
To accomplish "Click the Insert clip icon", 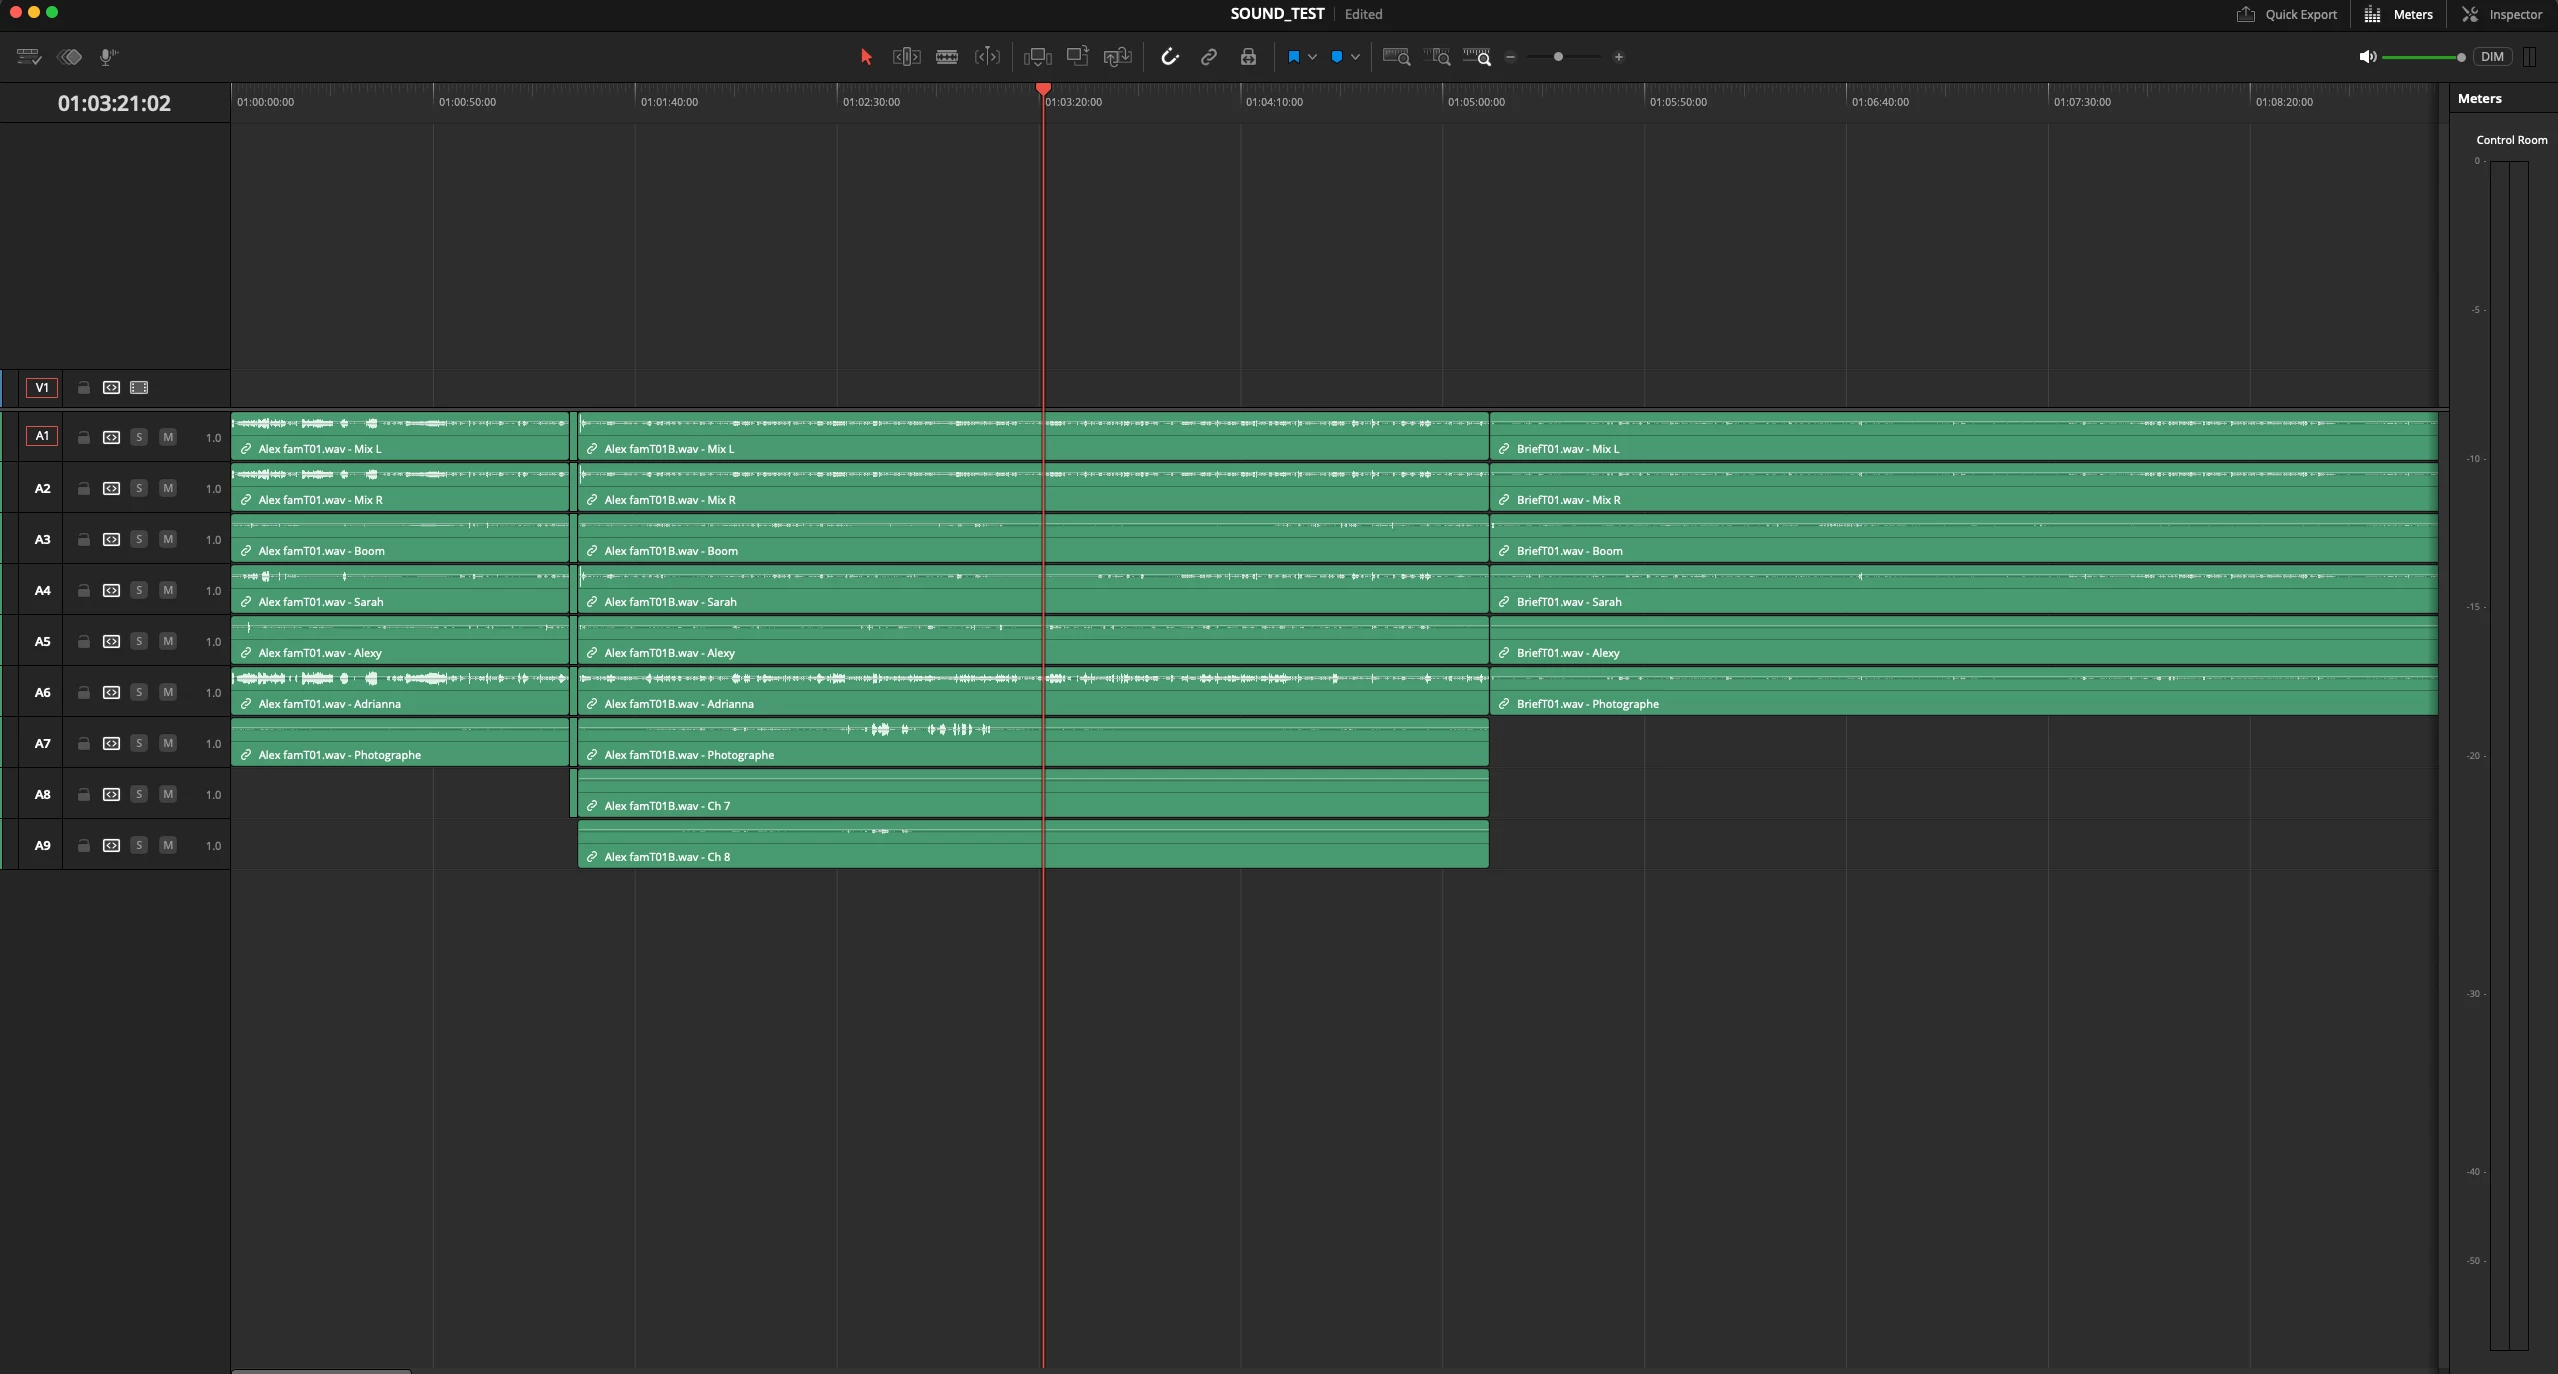I will click(x=1037, y=57).
